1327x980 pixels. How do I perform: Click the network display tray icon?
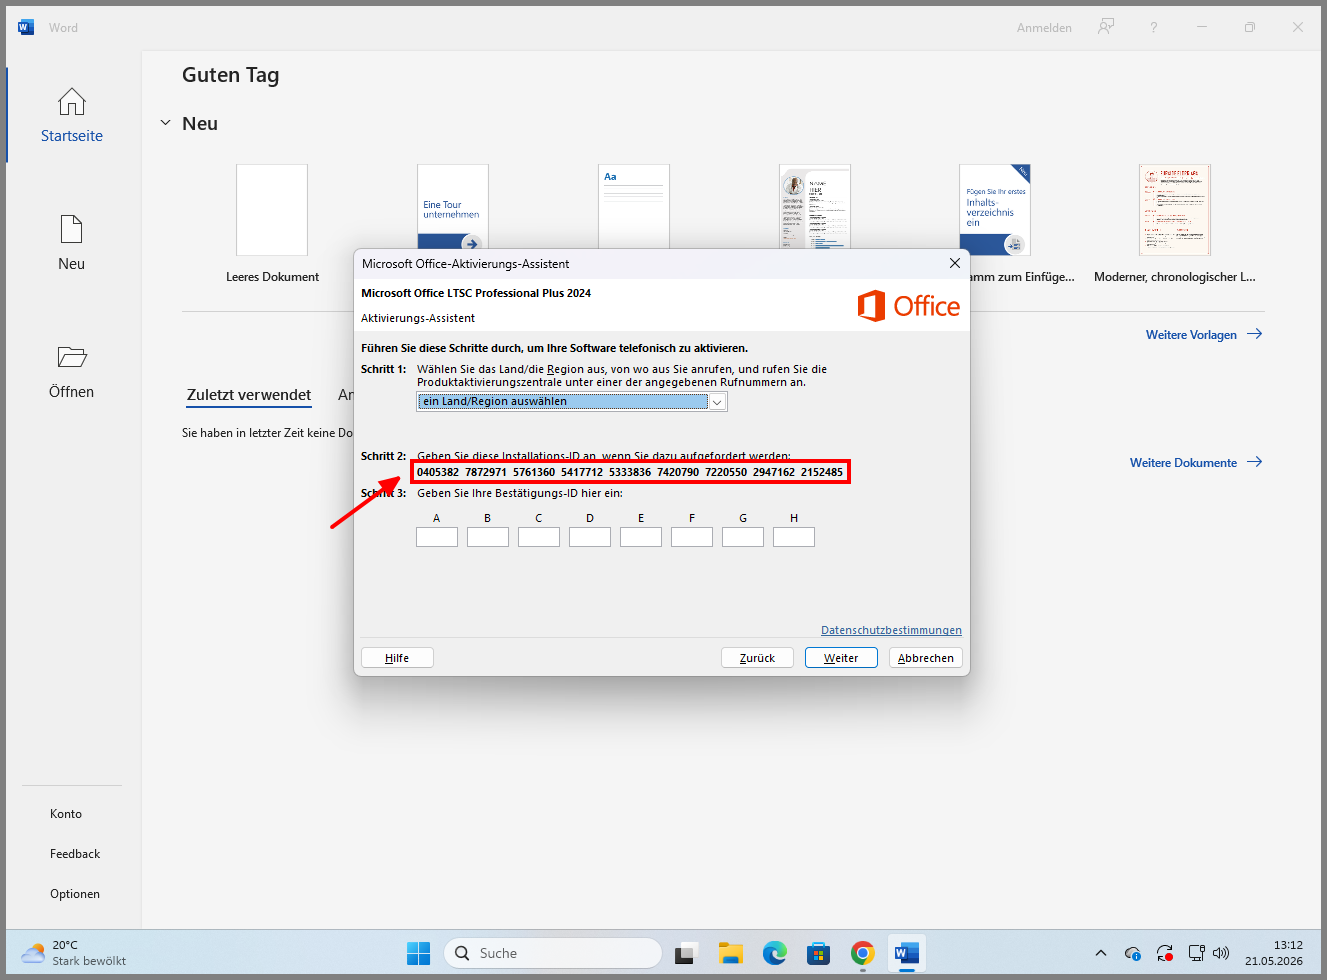coord(1196,953)
